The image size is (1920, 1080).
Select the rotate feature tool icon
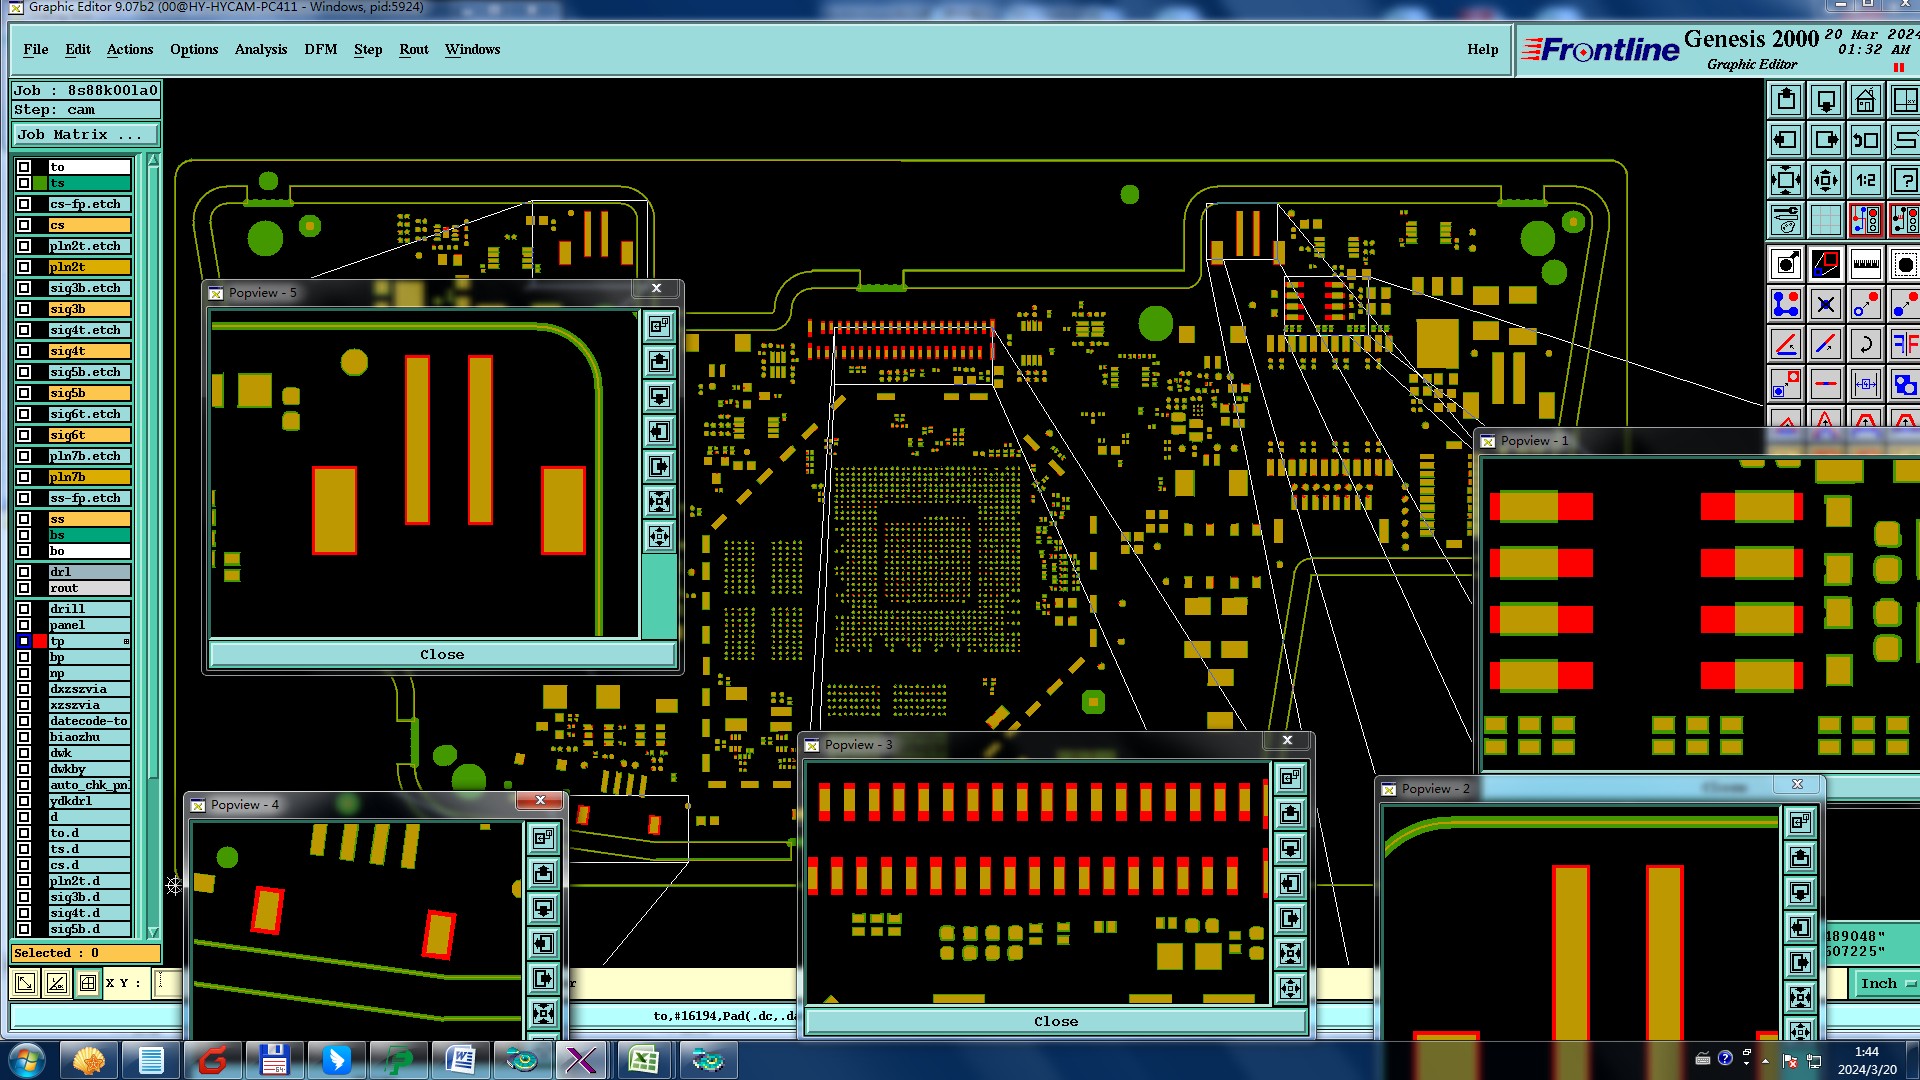click(1866, 345)
